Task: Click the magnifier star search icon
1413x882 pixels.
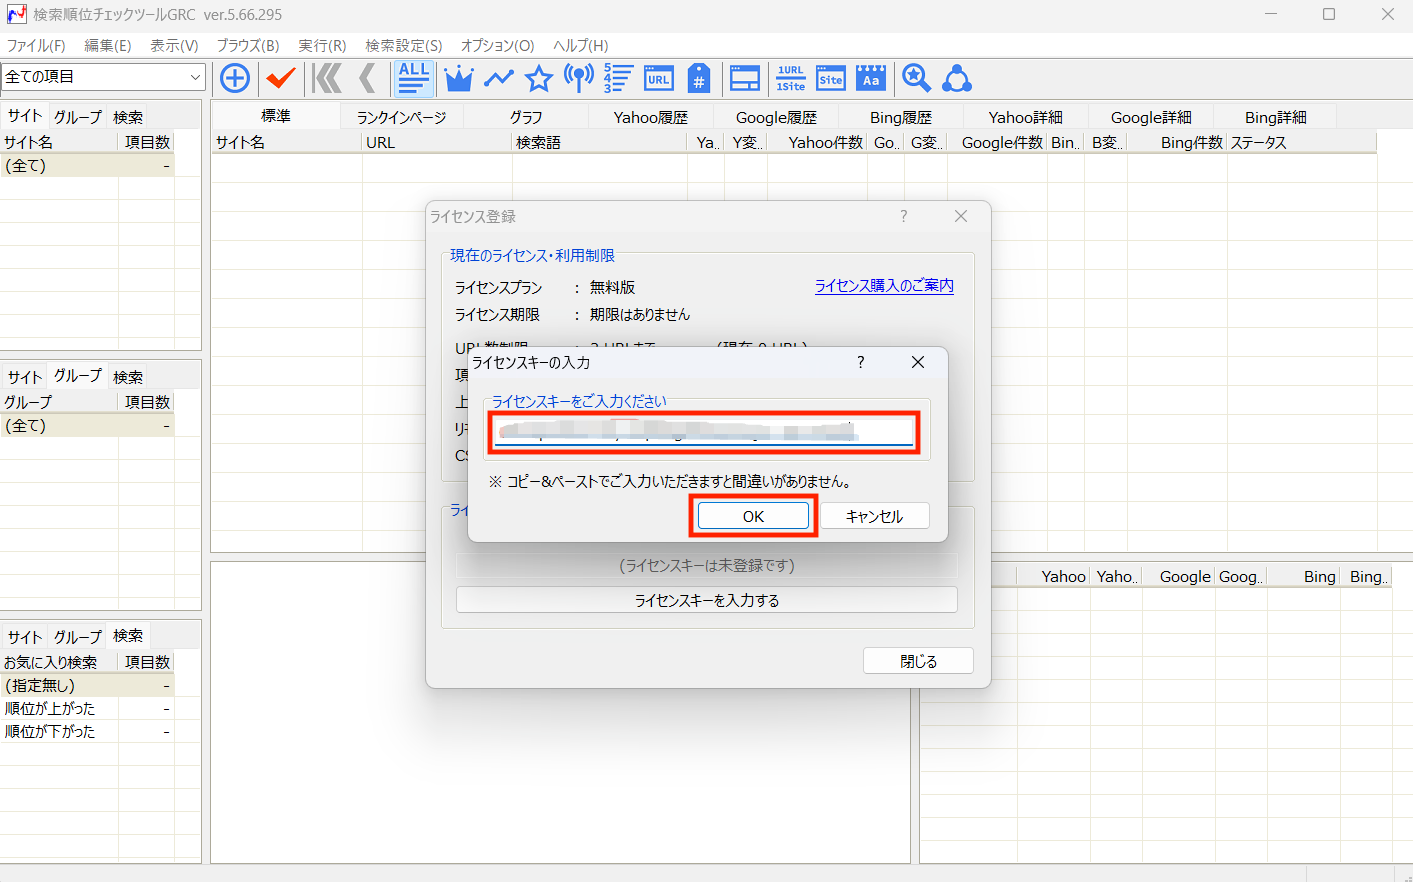Action: pyautogui.click(x=916, y=78)
